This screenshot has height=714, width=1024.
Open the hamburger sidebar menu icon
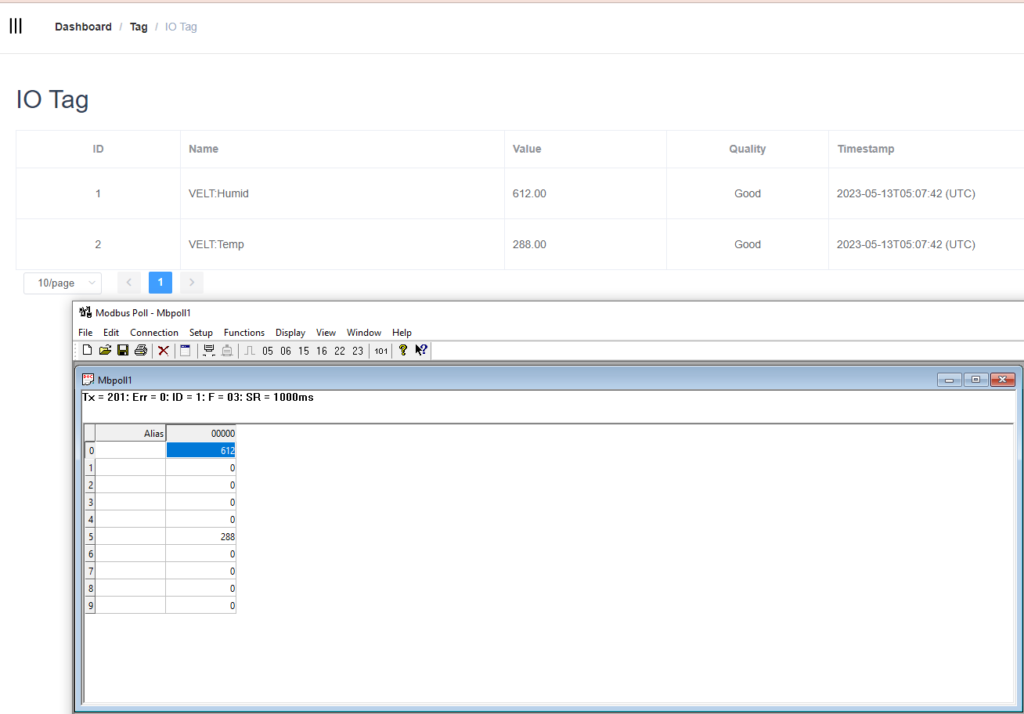click(x=16, y=26)
